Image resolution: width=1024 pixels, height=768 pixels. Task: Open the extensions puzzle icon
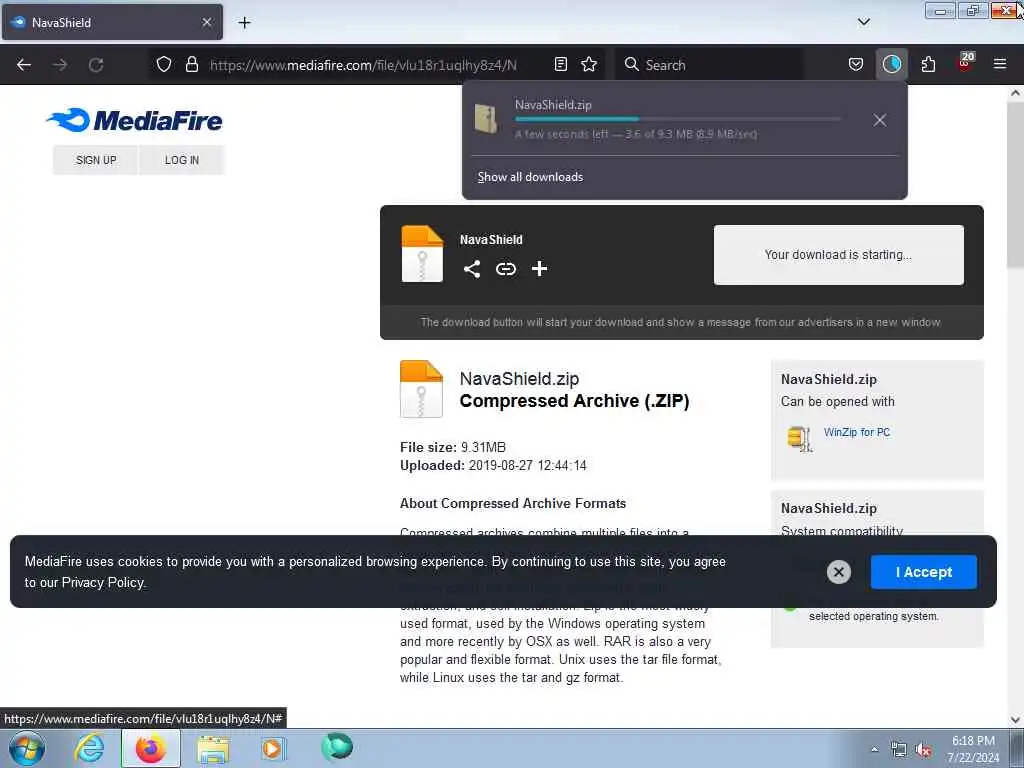(x=928, y=64)
